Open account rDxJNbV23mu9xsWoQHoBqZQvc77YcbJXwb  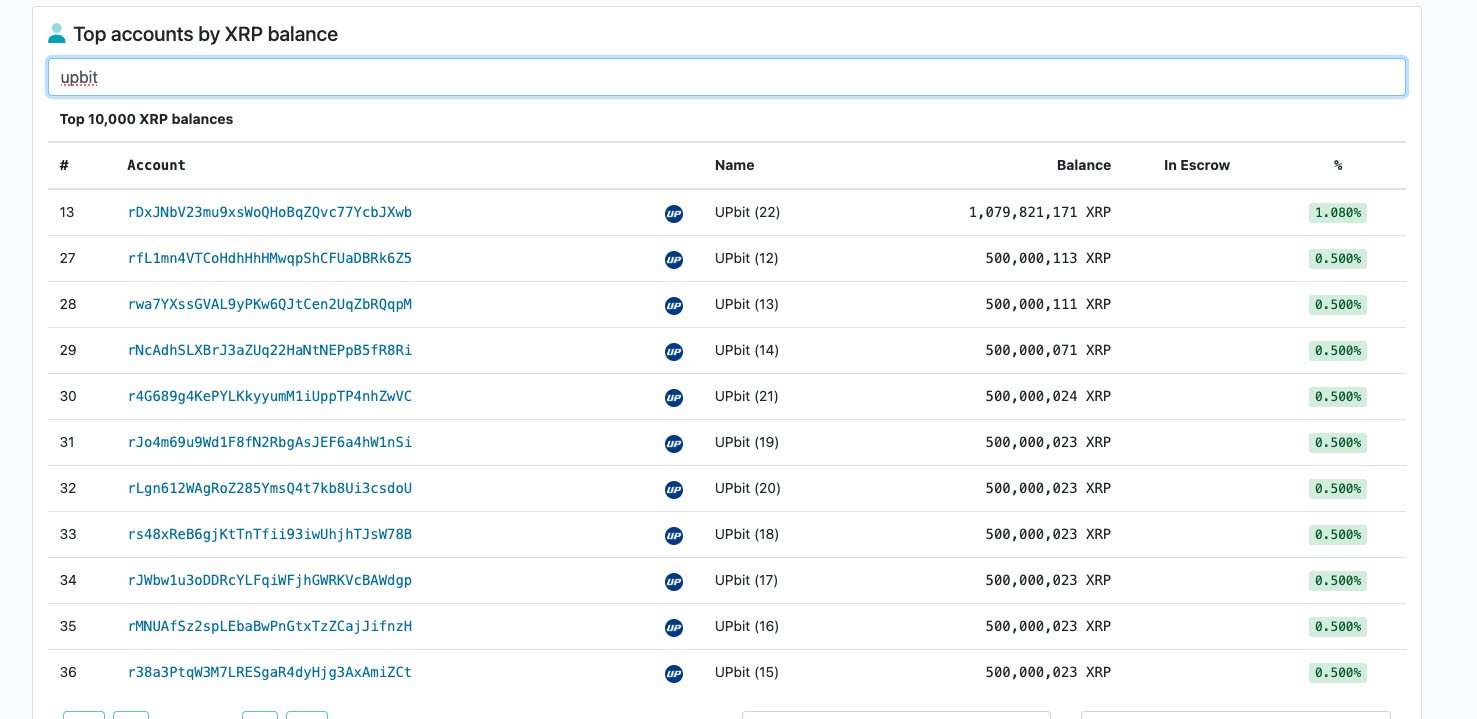[x=270, y=212]
